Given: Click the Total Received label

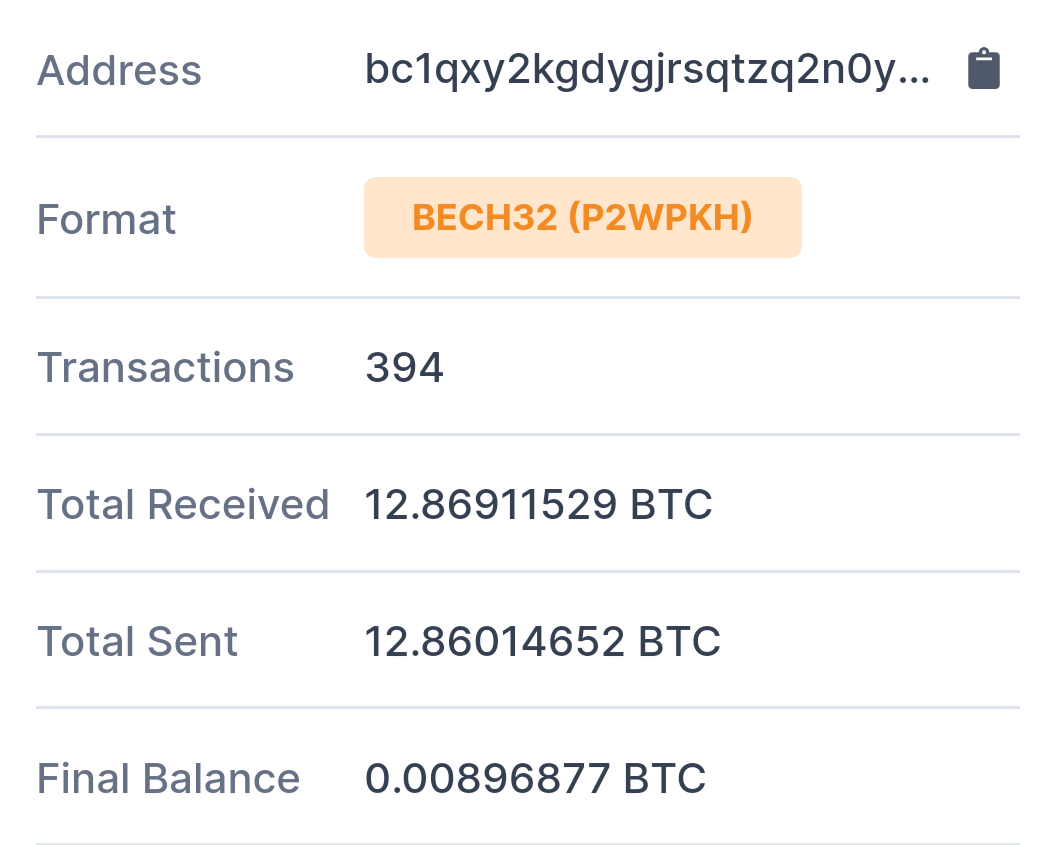Looking at the screenshot, I should click(x=183, y=505).
